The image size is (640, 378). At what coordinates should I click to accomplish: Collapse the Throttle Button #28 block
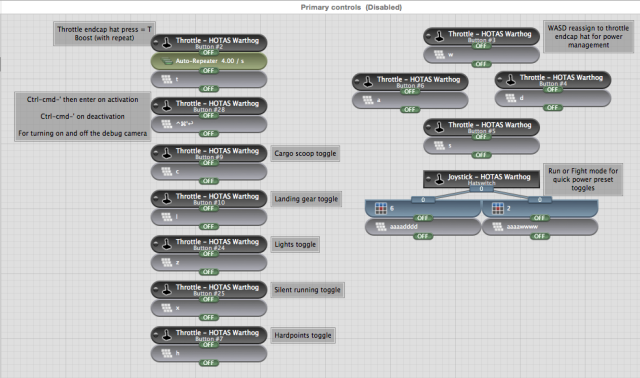pyautogui.click(x=156, y=105)
